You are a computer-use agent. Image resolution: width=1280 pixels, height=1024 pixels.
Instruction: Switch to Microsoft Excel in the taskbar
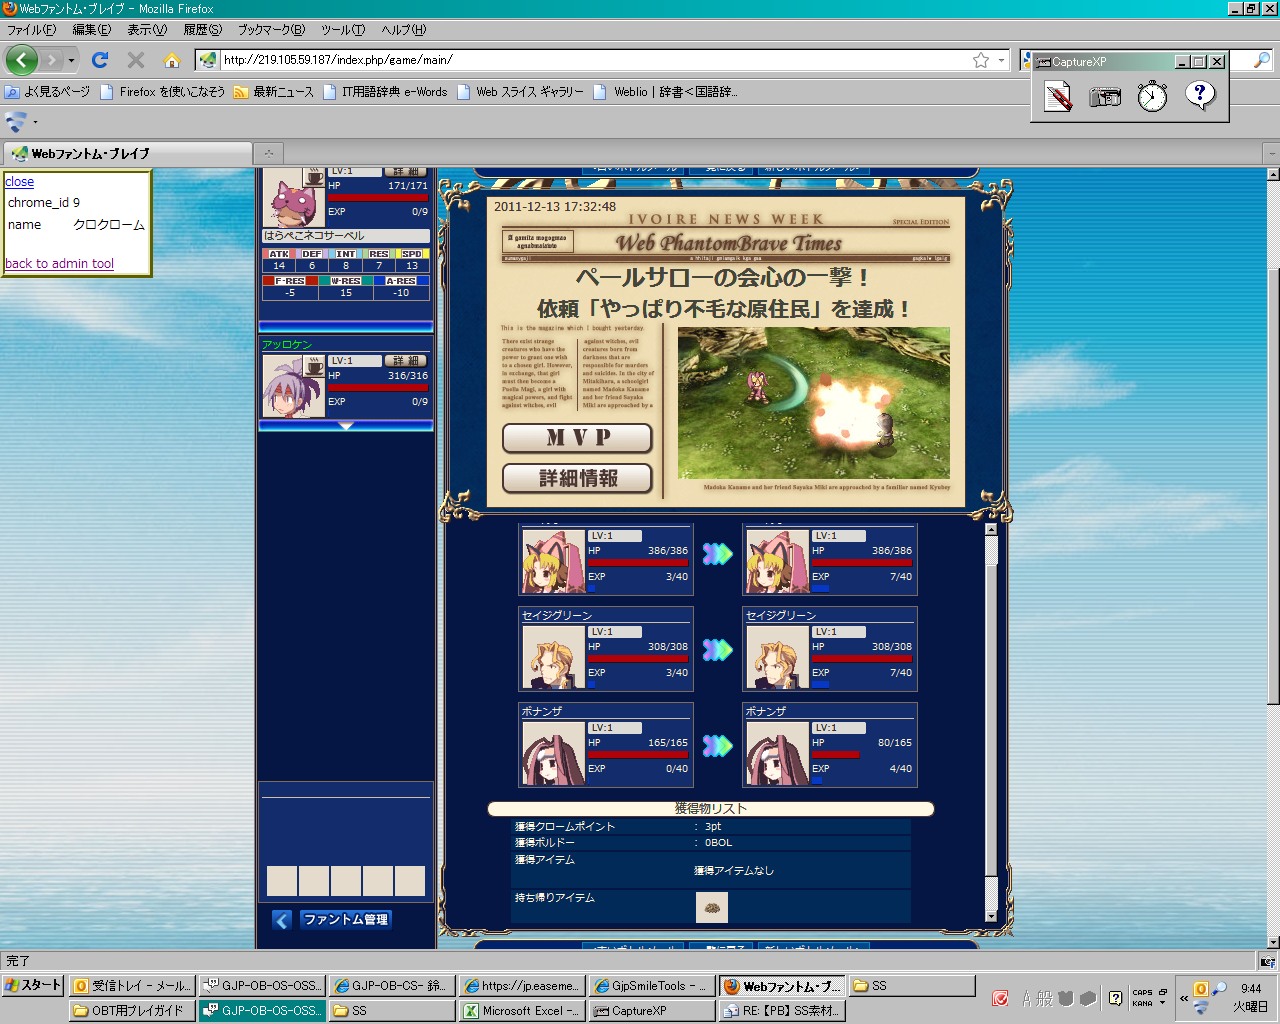click(x=521, y=1011)
